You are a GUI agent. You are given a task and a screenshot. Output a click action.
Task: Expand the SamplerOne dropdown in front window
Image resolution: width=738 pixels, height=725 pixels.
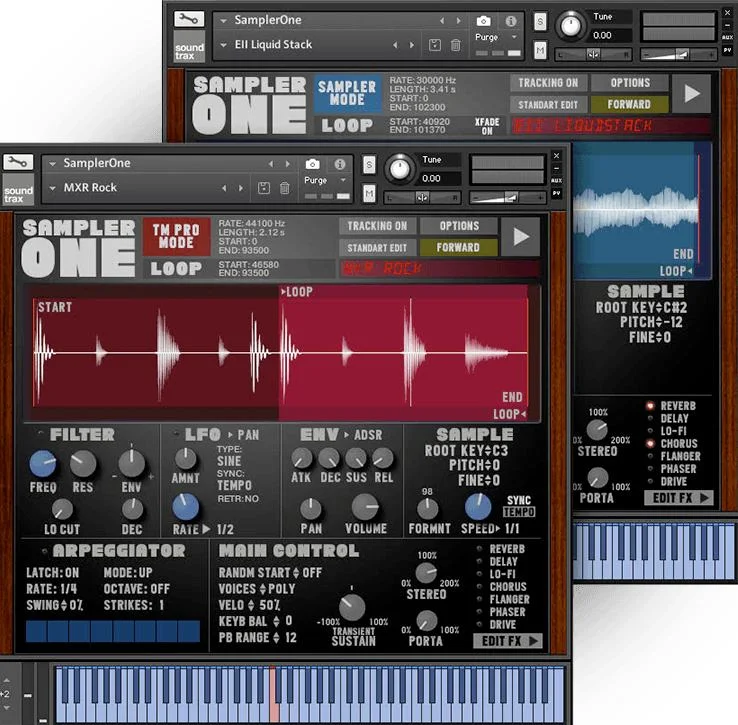(52, 163)
